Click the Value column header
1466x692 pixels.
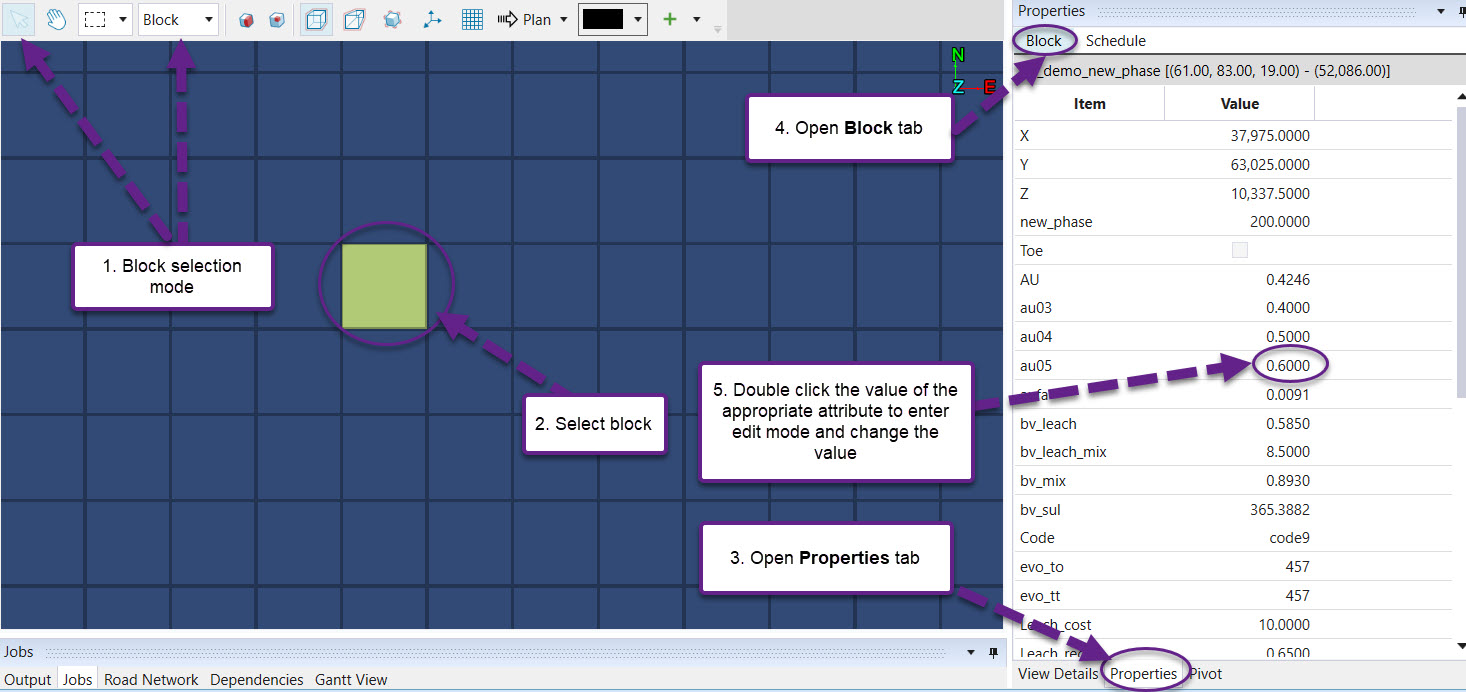coord(1240,103)
